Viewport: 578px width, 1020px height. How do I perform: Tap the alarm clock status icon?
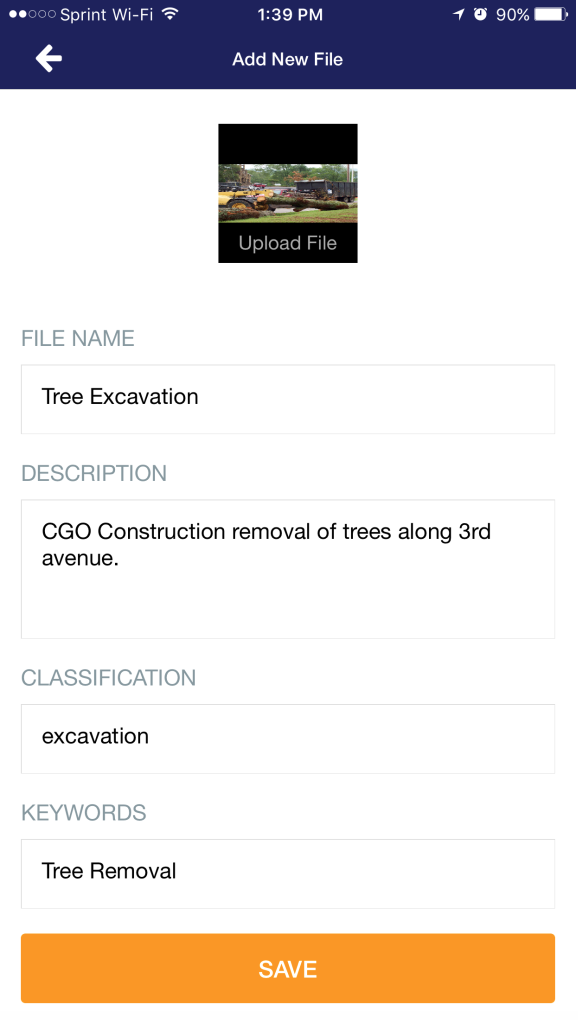pyautogui.click(x=480, y=14)
